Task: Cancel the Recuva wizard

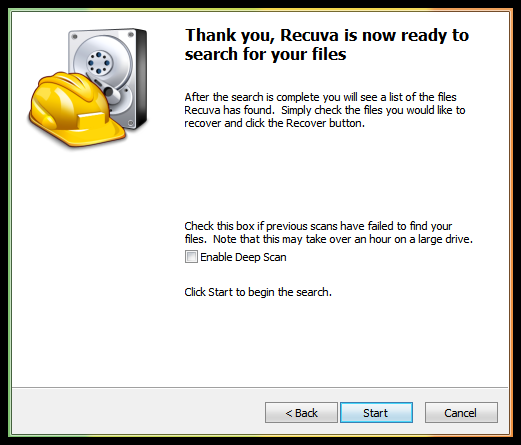Action: click(x=461, y=413)
